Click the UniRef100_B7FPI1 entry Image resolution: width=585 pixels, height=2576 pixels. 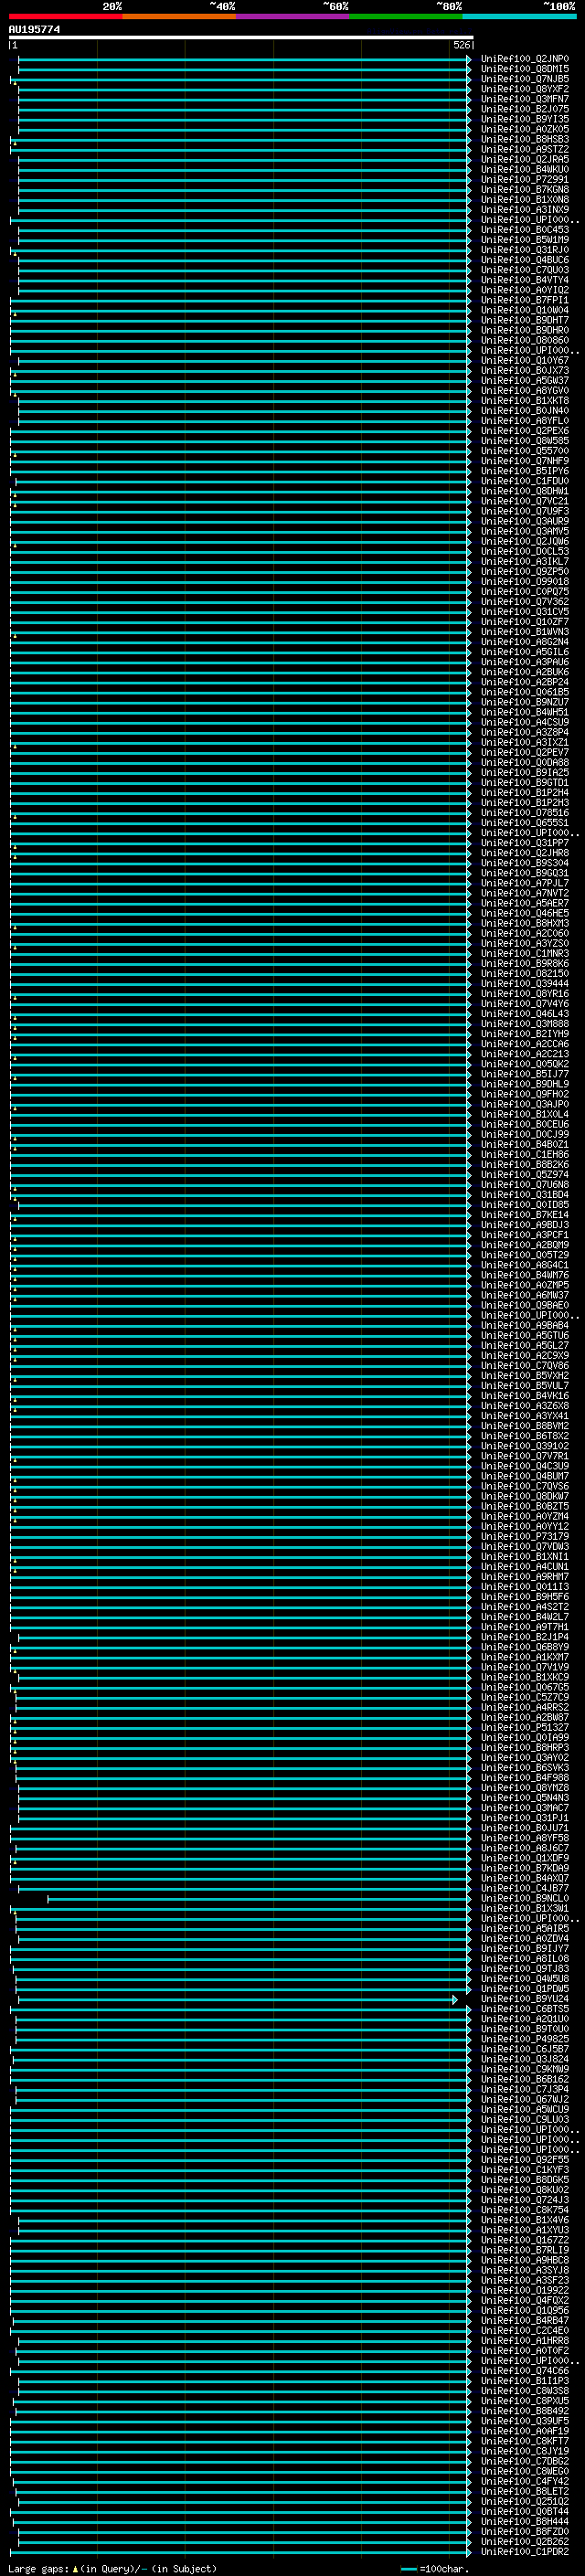(x=525, y=300)
